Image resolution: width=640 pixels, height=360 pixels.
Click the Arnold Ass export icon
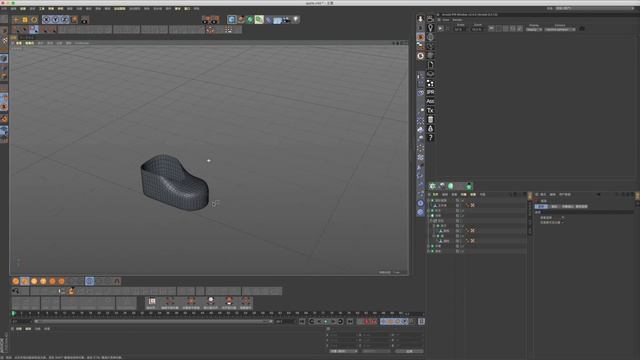[430, 101]
